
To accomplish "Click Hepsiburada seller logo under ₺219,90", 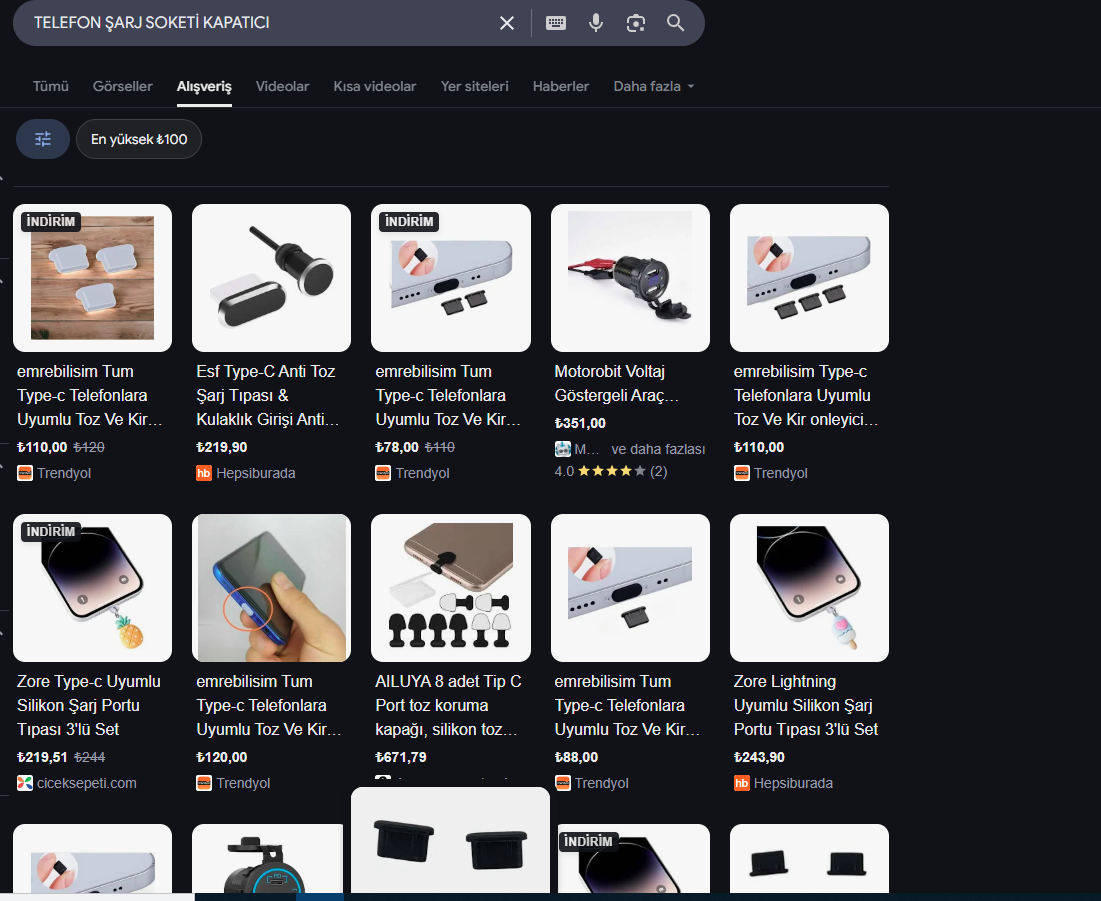I will (x=204, y=473).
